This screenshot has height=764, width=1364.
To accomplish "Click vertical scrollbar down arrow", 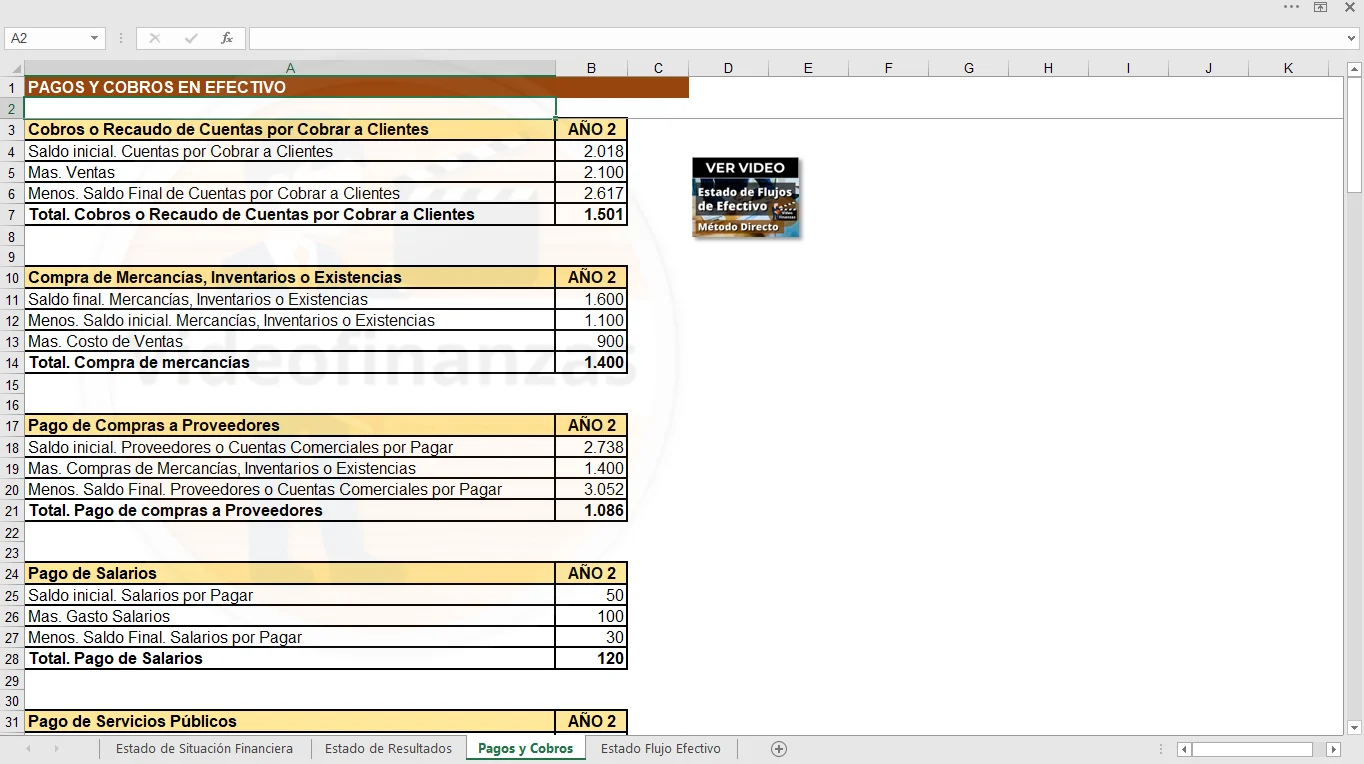I will pyautogui.click(x=1355, y=727).
